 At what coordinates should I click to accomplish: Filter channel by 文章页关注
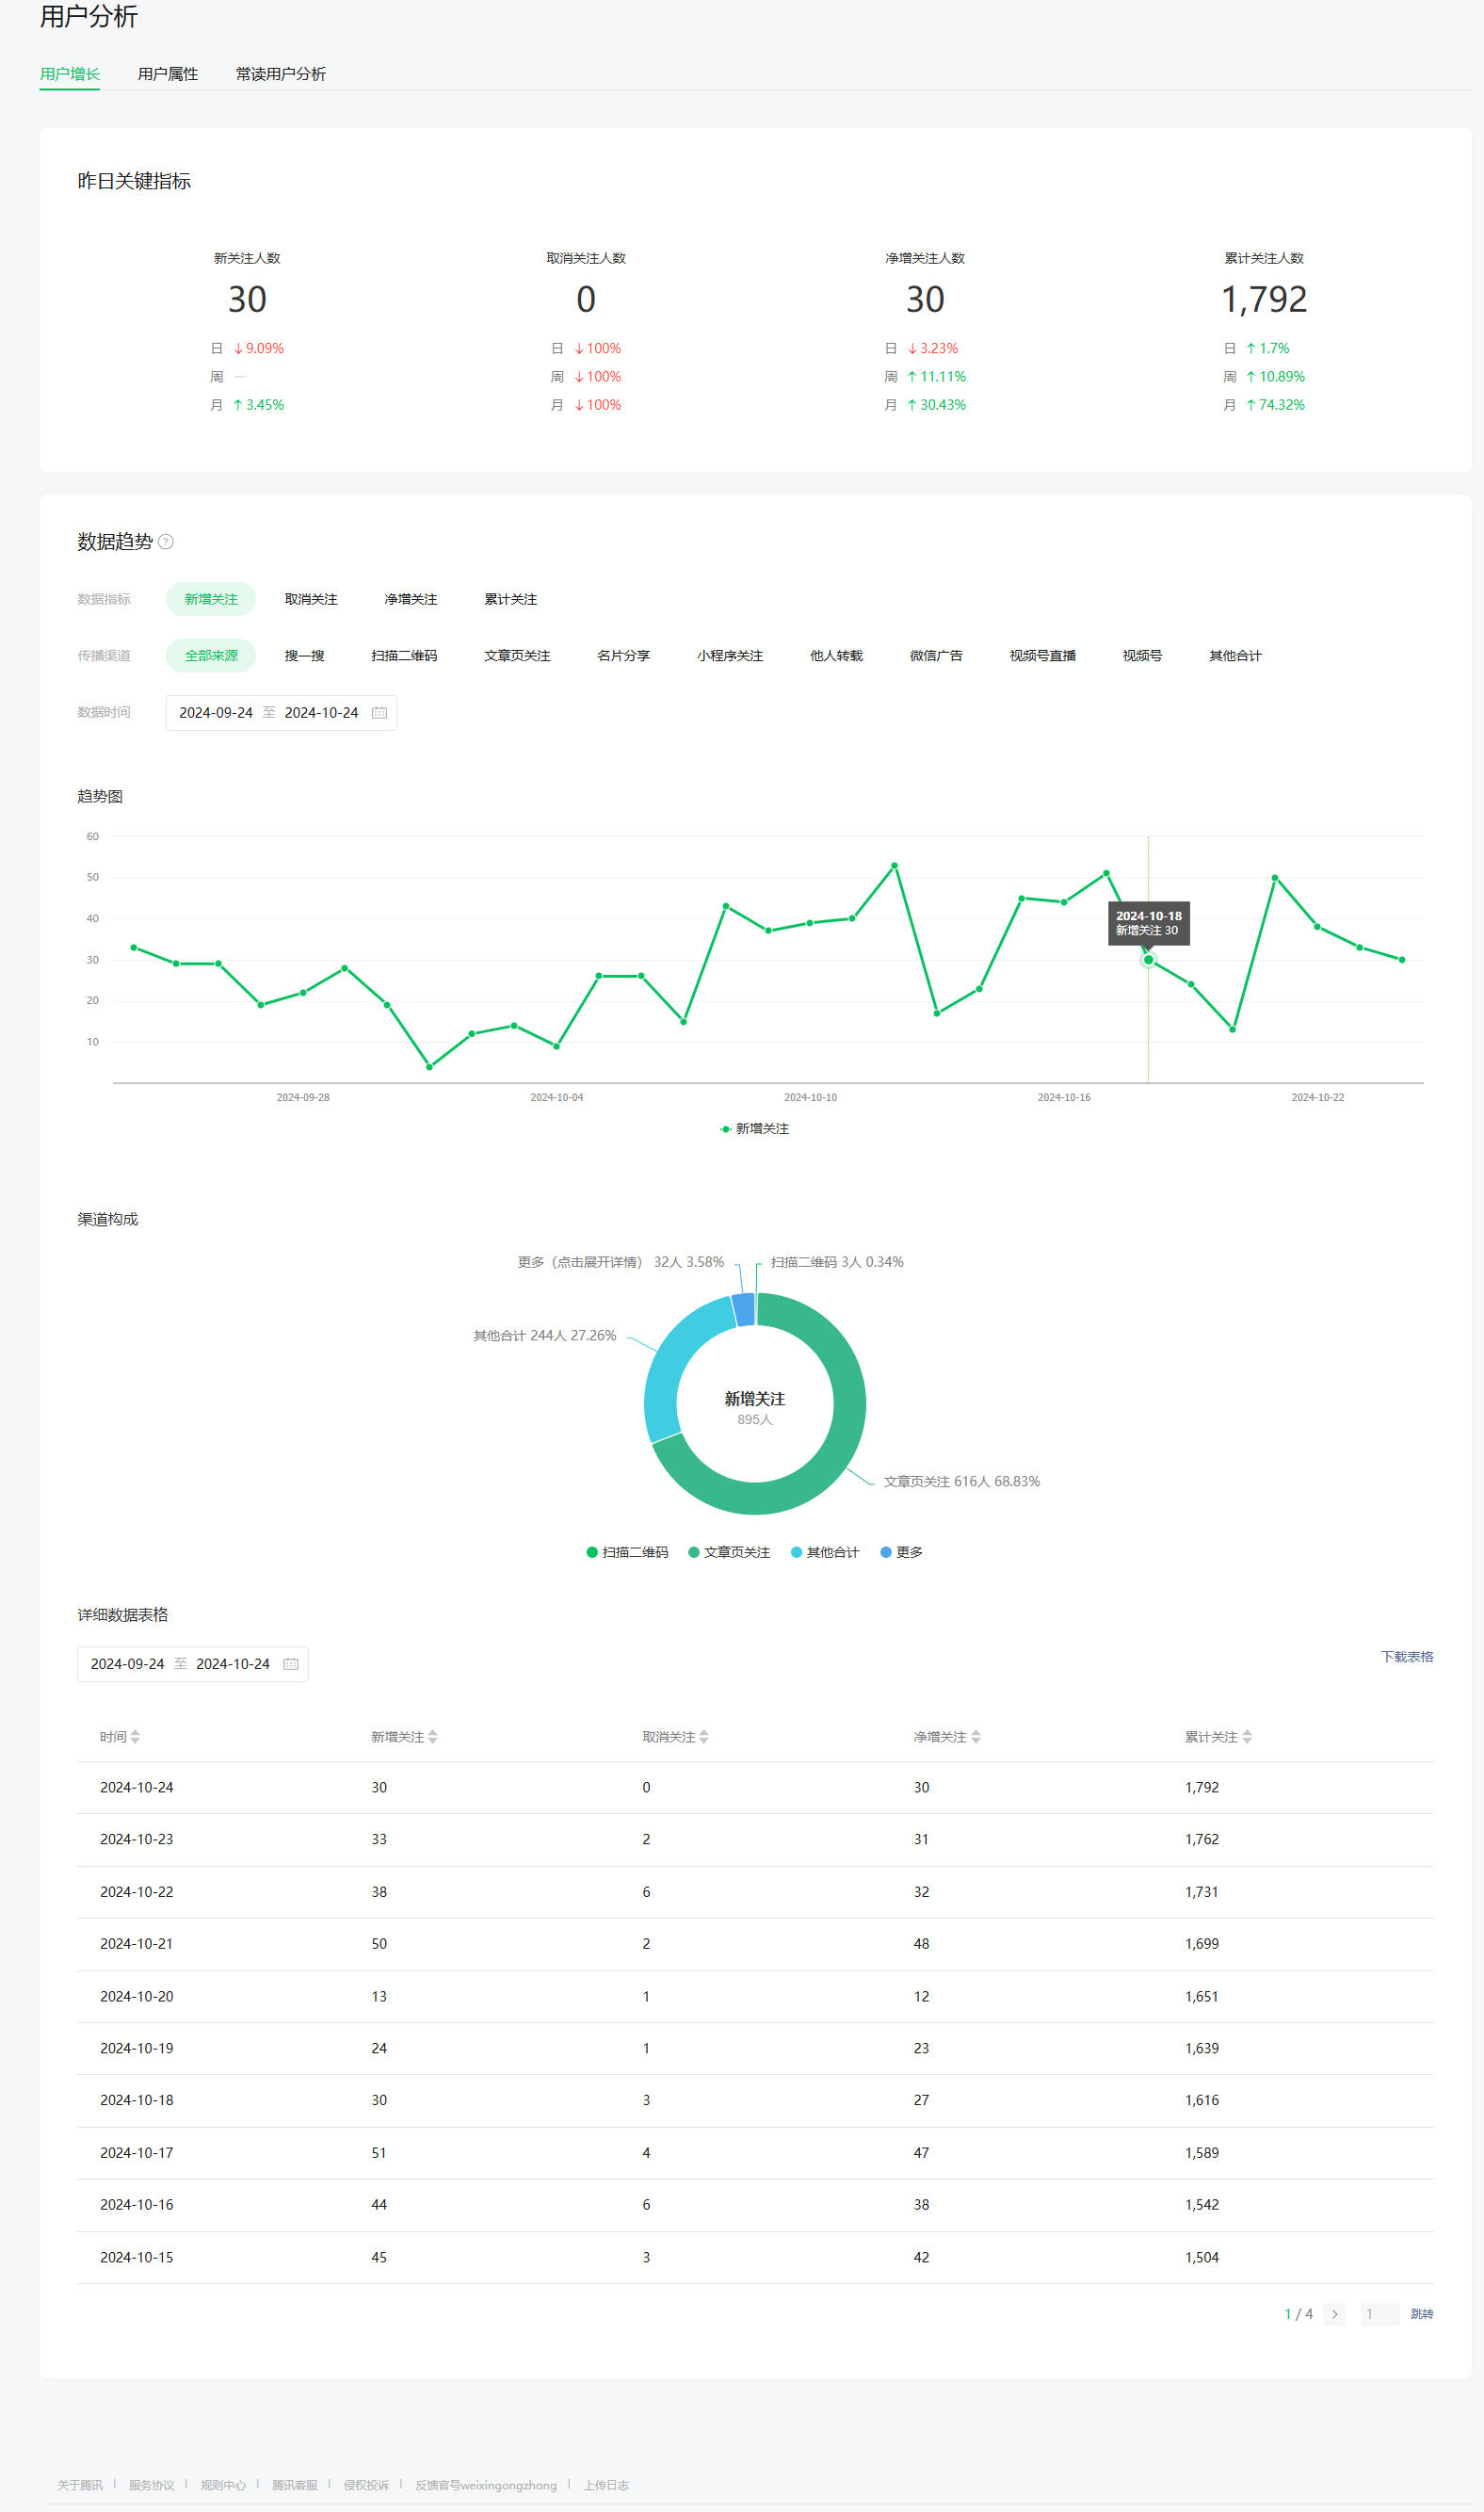(x=518, y=656)
